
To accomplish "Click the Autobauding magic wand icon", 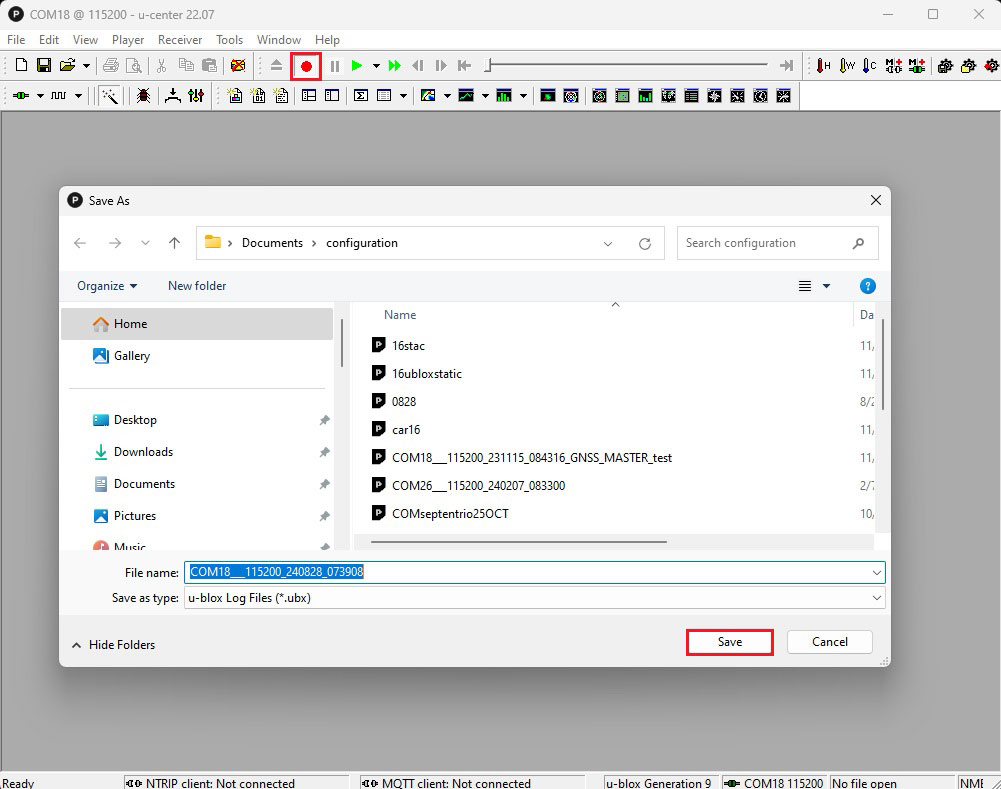I will click(x=110, y=96).
